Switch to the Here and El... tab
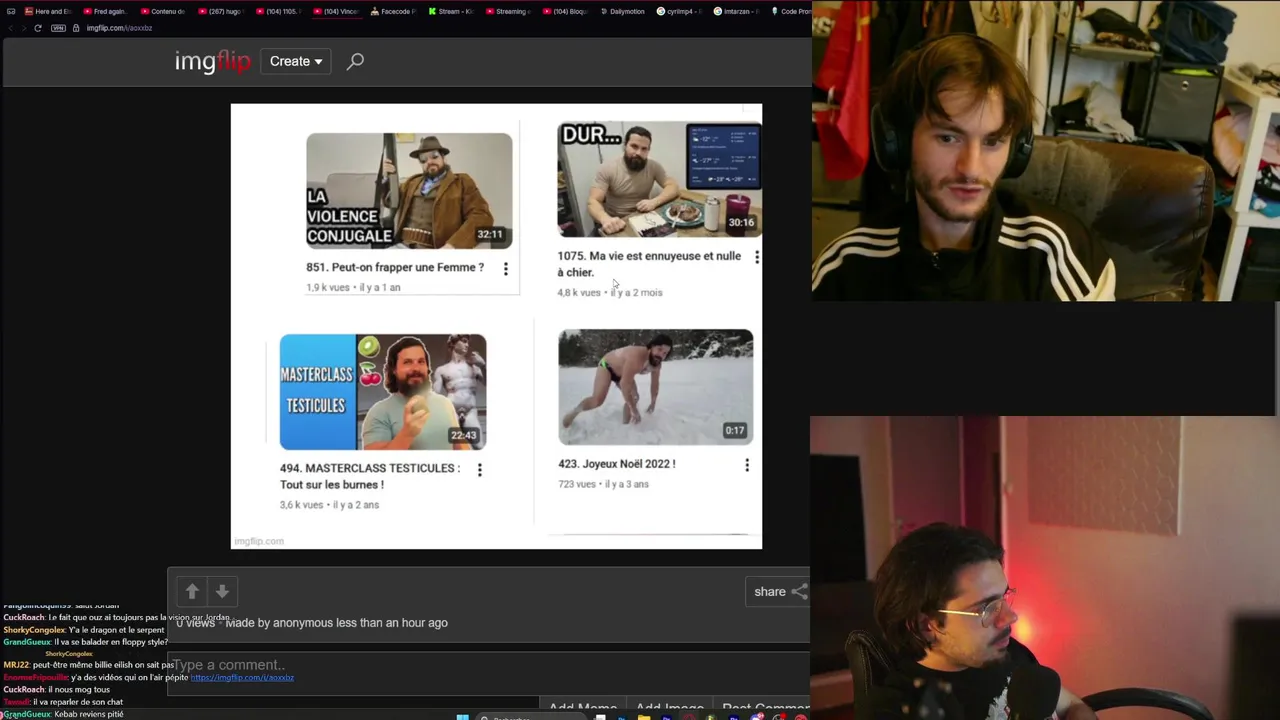The width and height of the screenshot is (1280, 720). tap(47, 11)
